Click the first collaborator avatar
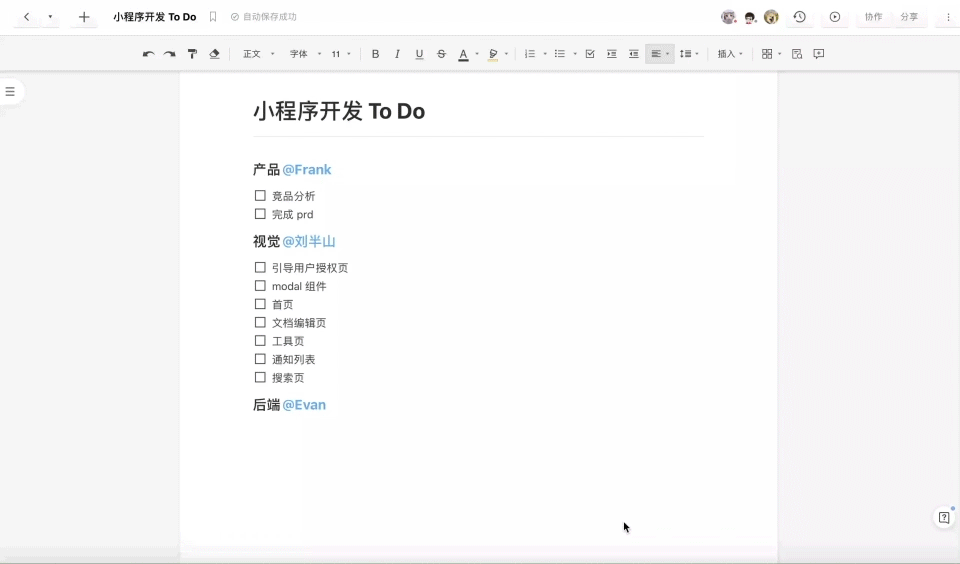This screenshot has width=960, height=564. (x=728, y=17)
